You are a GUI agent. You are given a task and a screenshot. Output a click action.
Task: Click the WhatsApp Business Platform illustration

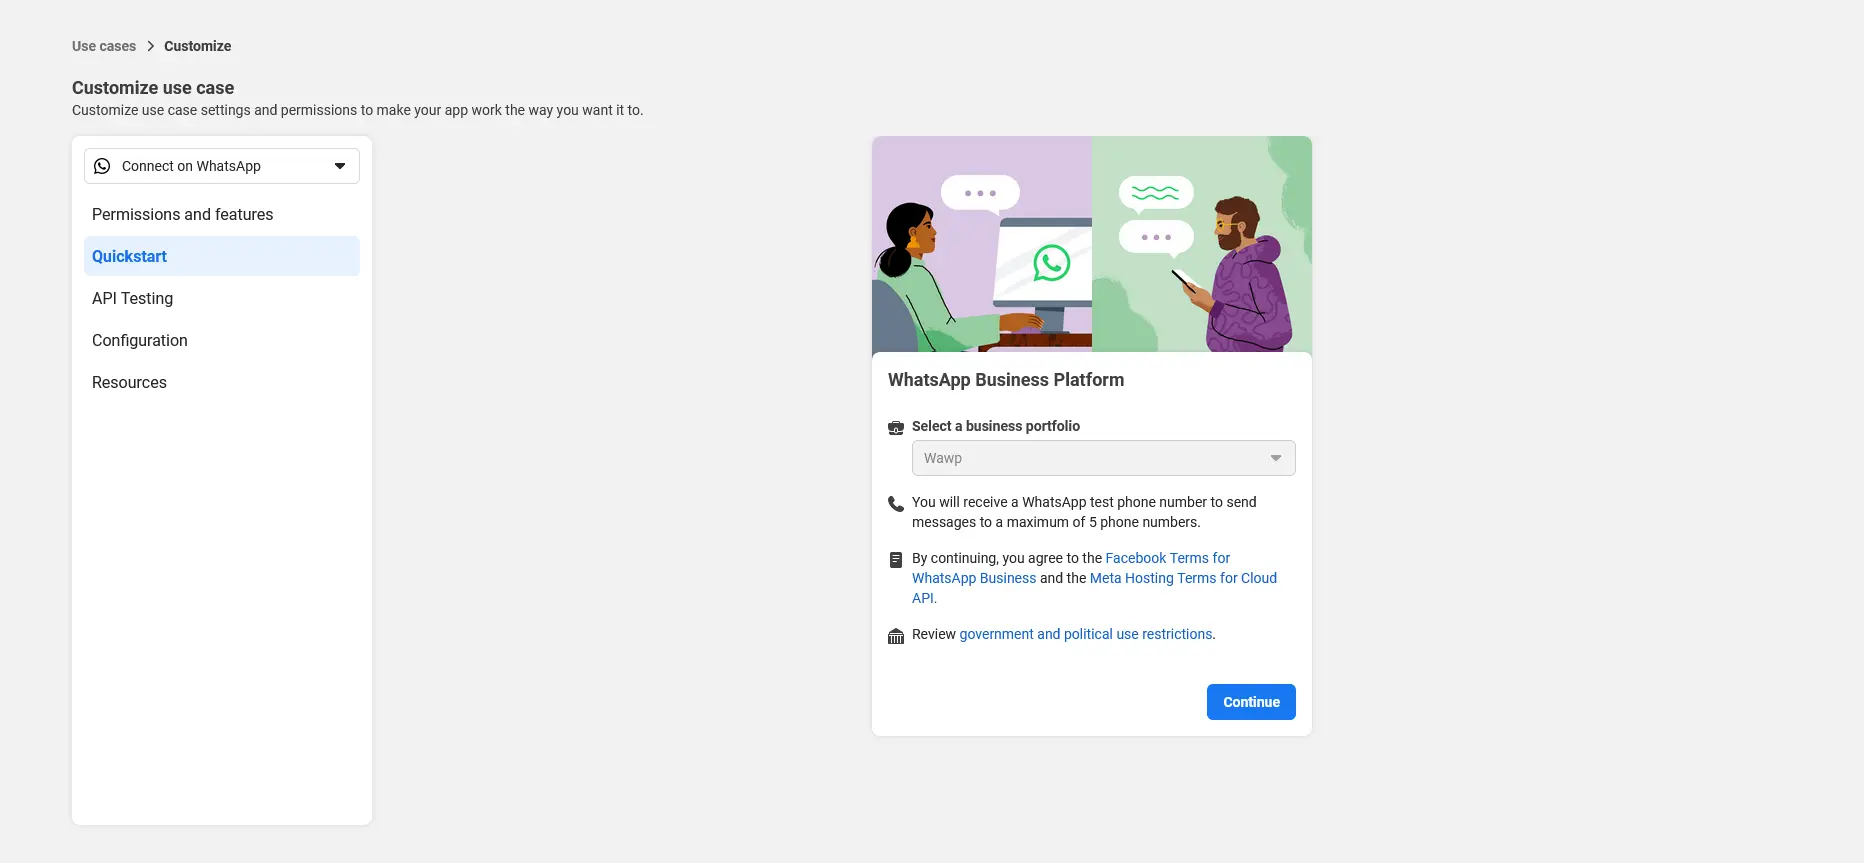point(1092,244)
